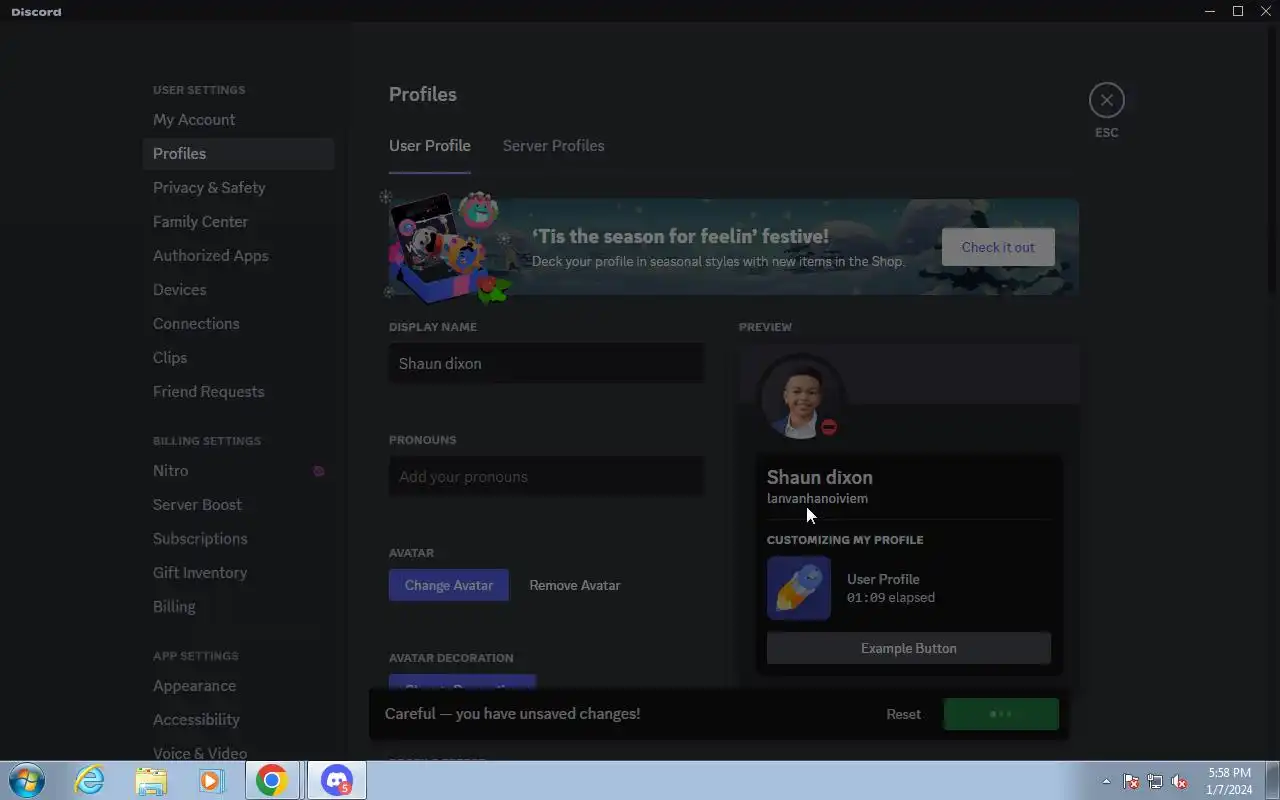Click the pencil User Profile activity icon
Screen dimensions: 1280x800
pyautogui.click(x=799, y=588)
